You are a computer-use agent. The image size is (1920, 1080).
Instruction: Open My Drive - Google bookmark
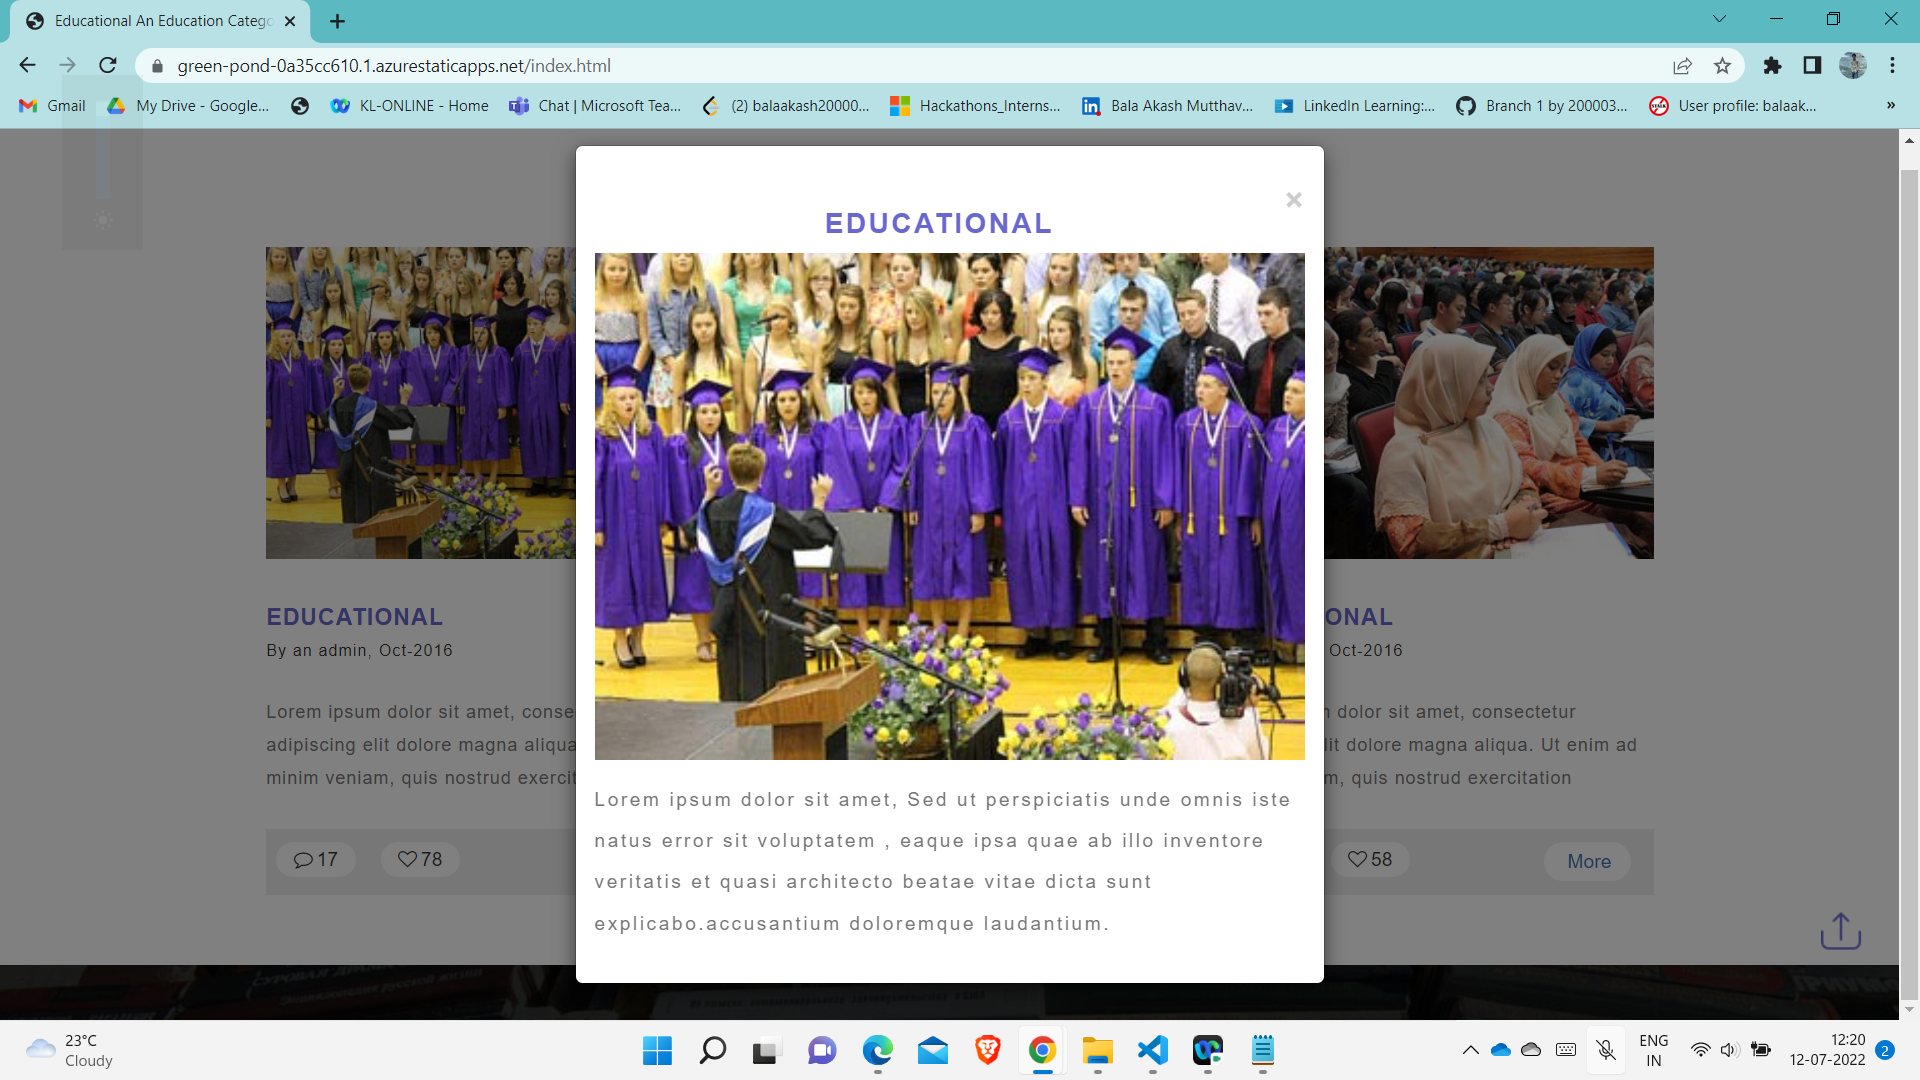189,106
